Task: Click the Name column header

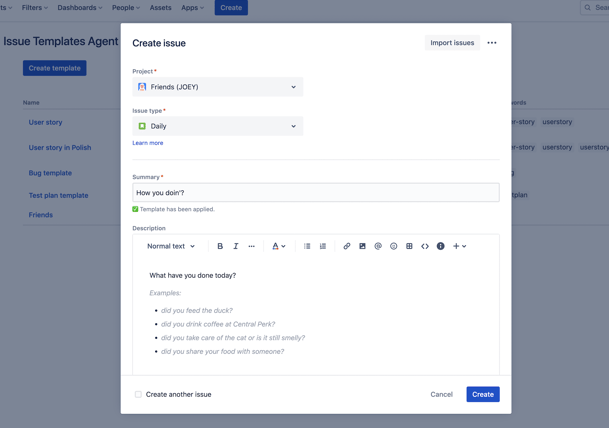Action: (31, 103)
